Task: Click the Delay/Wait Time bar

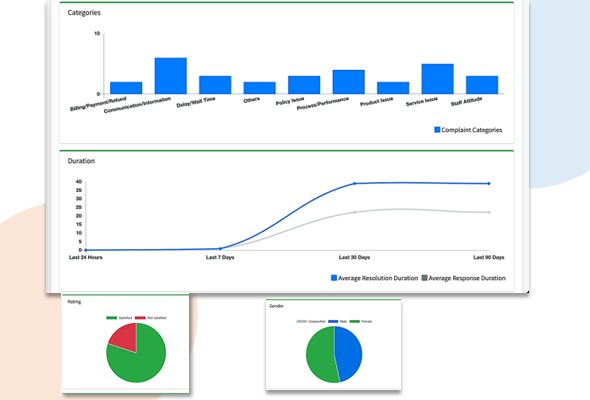Action: coord(215,85)
